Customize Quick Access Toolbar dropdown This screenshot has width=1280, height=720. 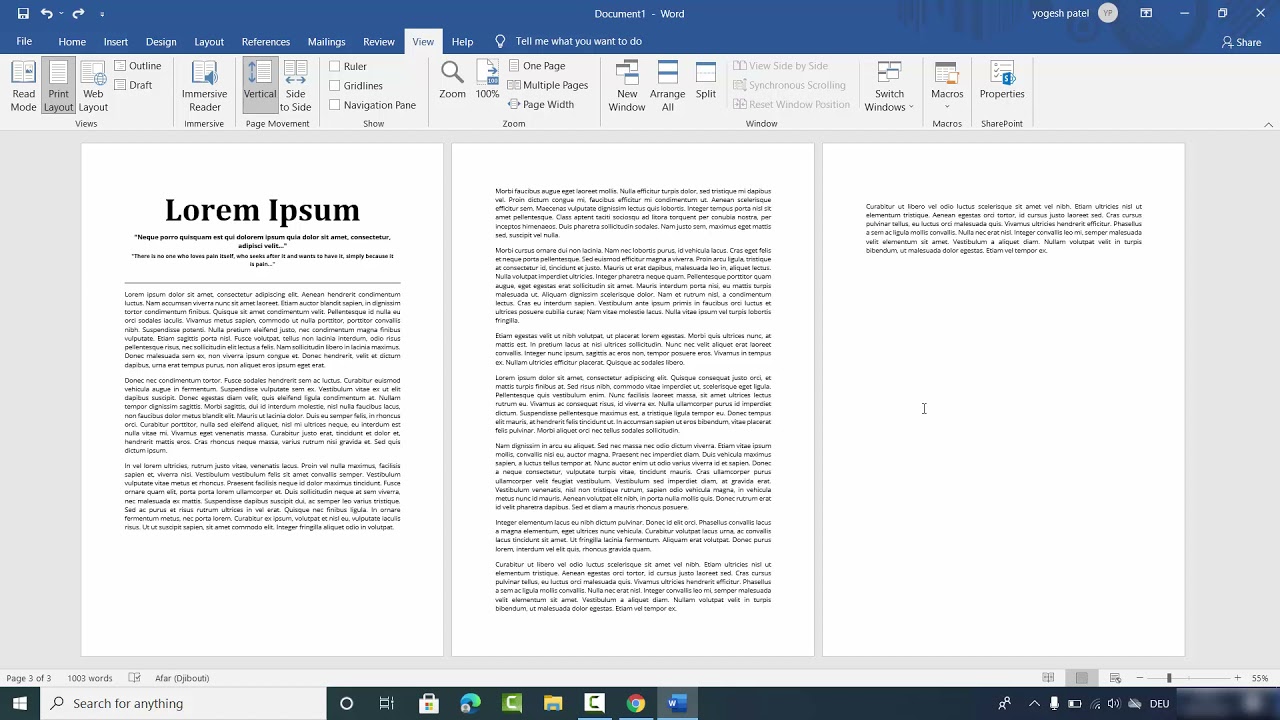click(102, 14)
